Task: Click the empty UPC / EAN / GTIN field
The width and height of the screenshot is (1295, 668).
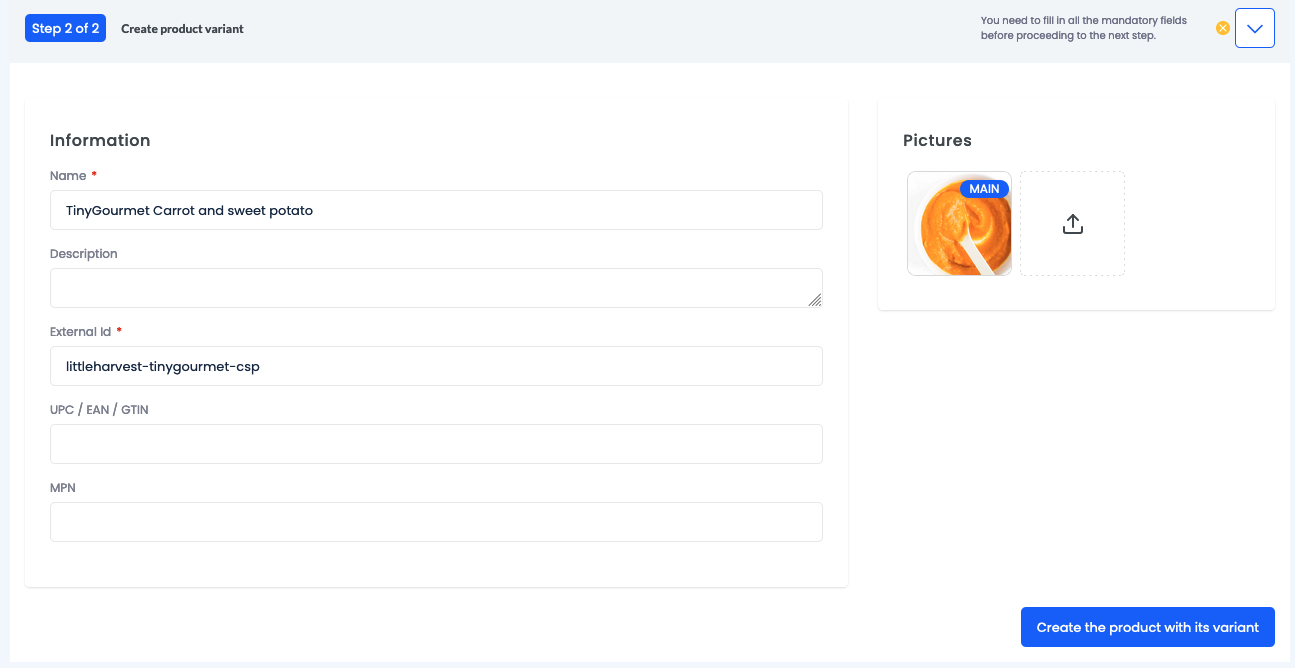Action: pos(436,444)
